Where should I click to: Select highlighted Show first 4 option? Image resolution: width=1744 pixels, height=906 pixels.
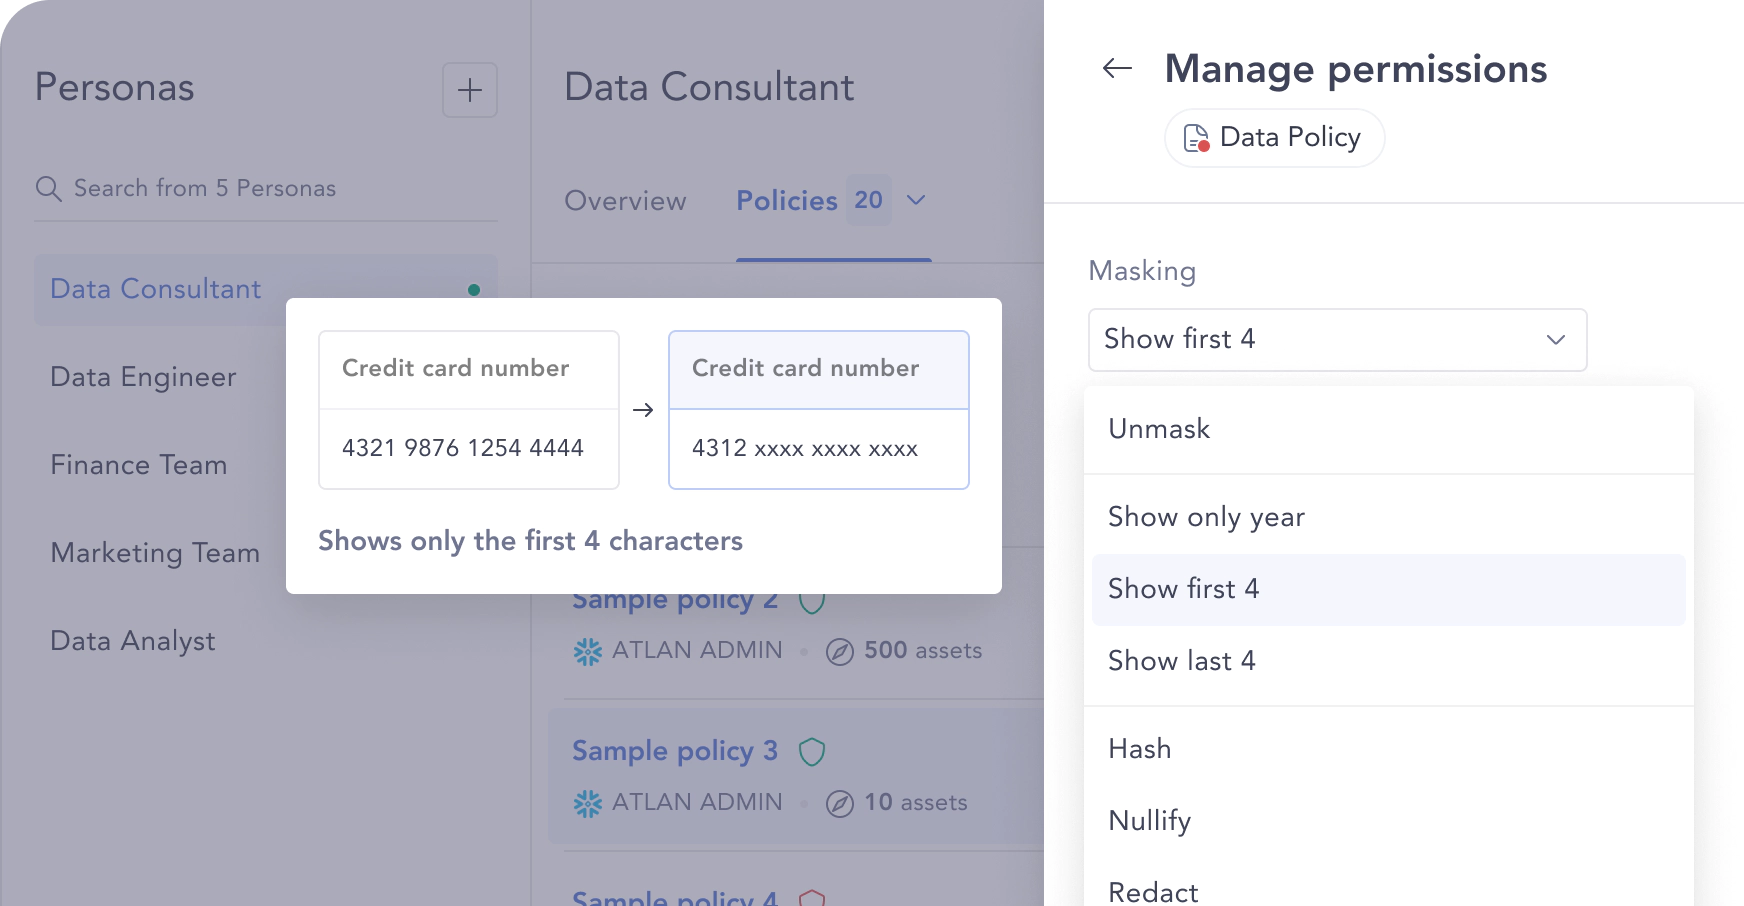point(1389,589)
